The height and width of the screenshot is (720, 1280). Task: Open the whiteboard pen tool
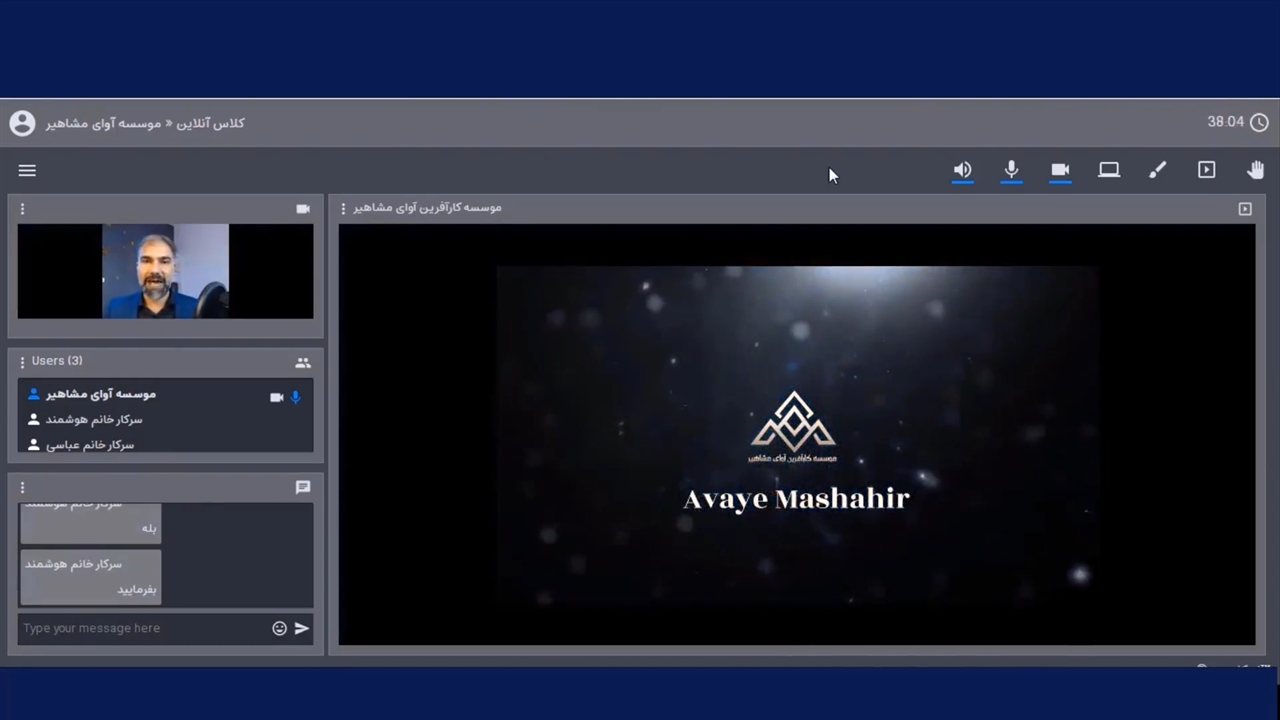click(1157, 170)
